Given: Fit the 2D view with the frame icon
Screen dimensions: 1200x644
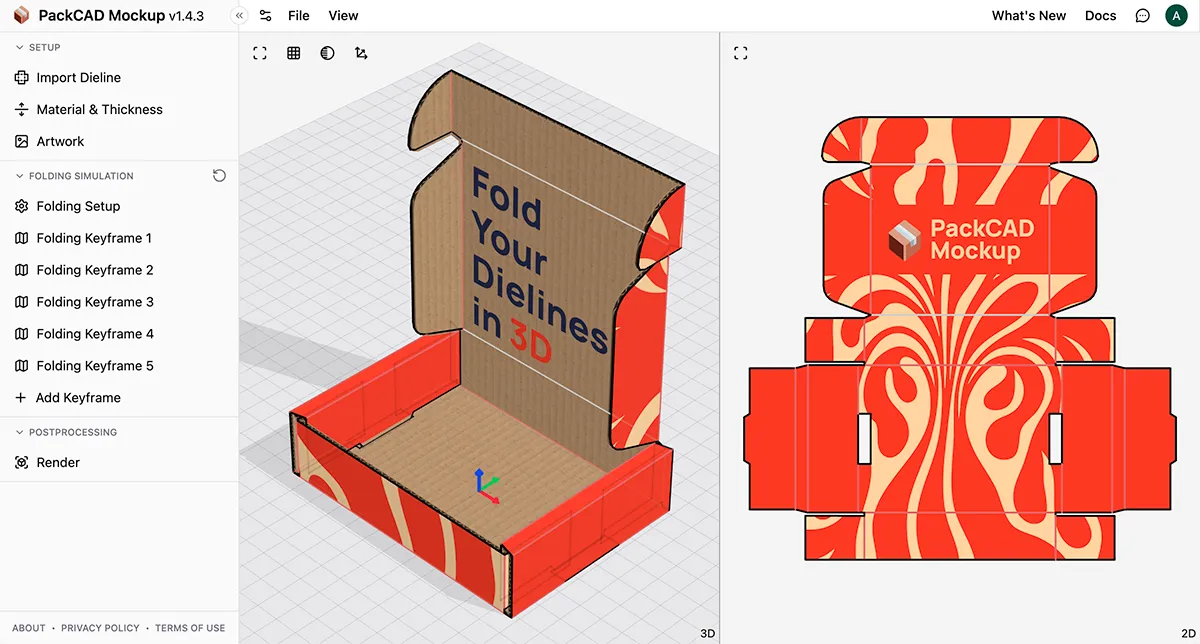Looking at the screenshot, I should click(x=741, y=53).
